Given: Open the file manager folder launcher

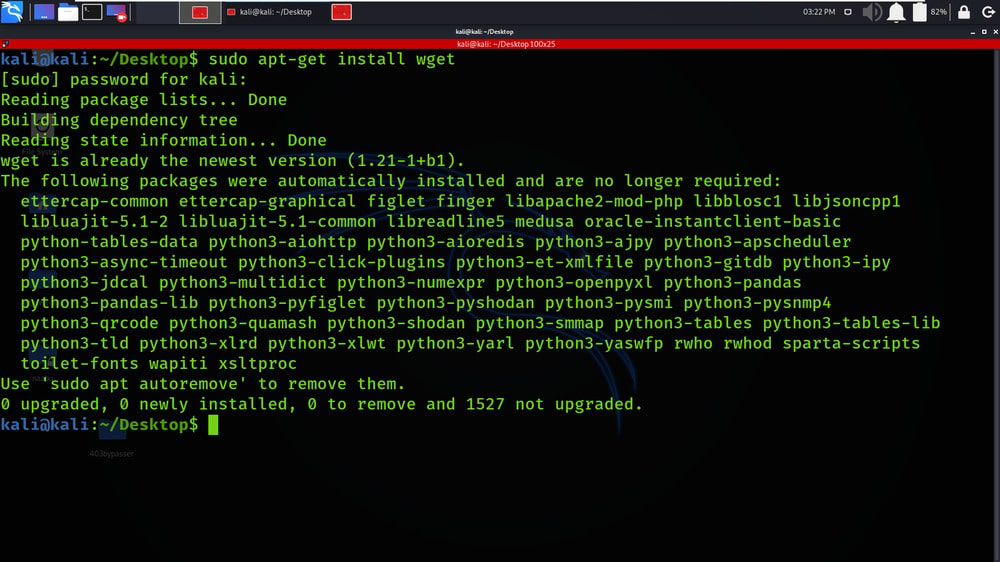Looking at the screenshot, I should [x=68, y=12].
